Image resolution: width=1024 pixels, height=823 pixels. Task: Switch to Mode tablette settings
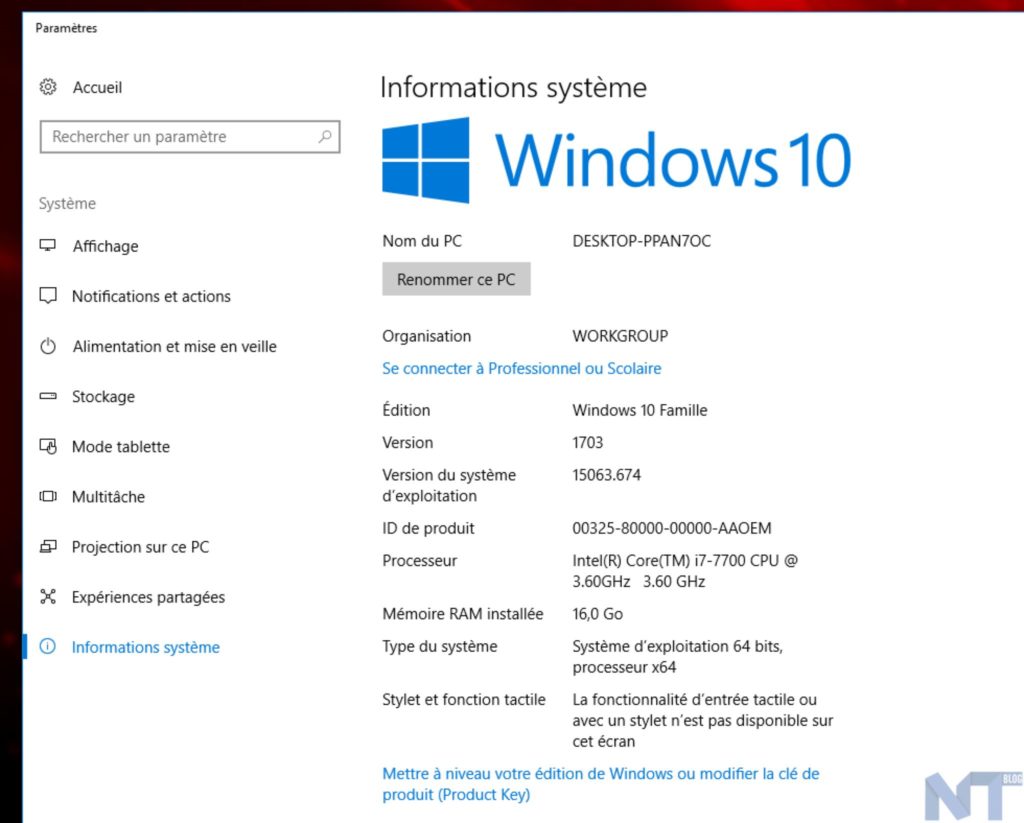121,447
